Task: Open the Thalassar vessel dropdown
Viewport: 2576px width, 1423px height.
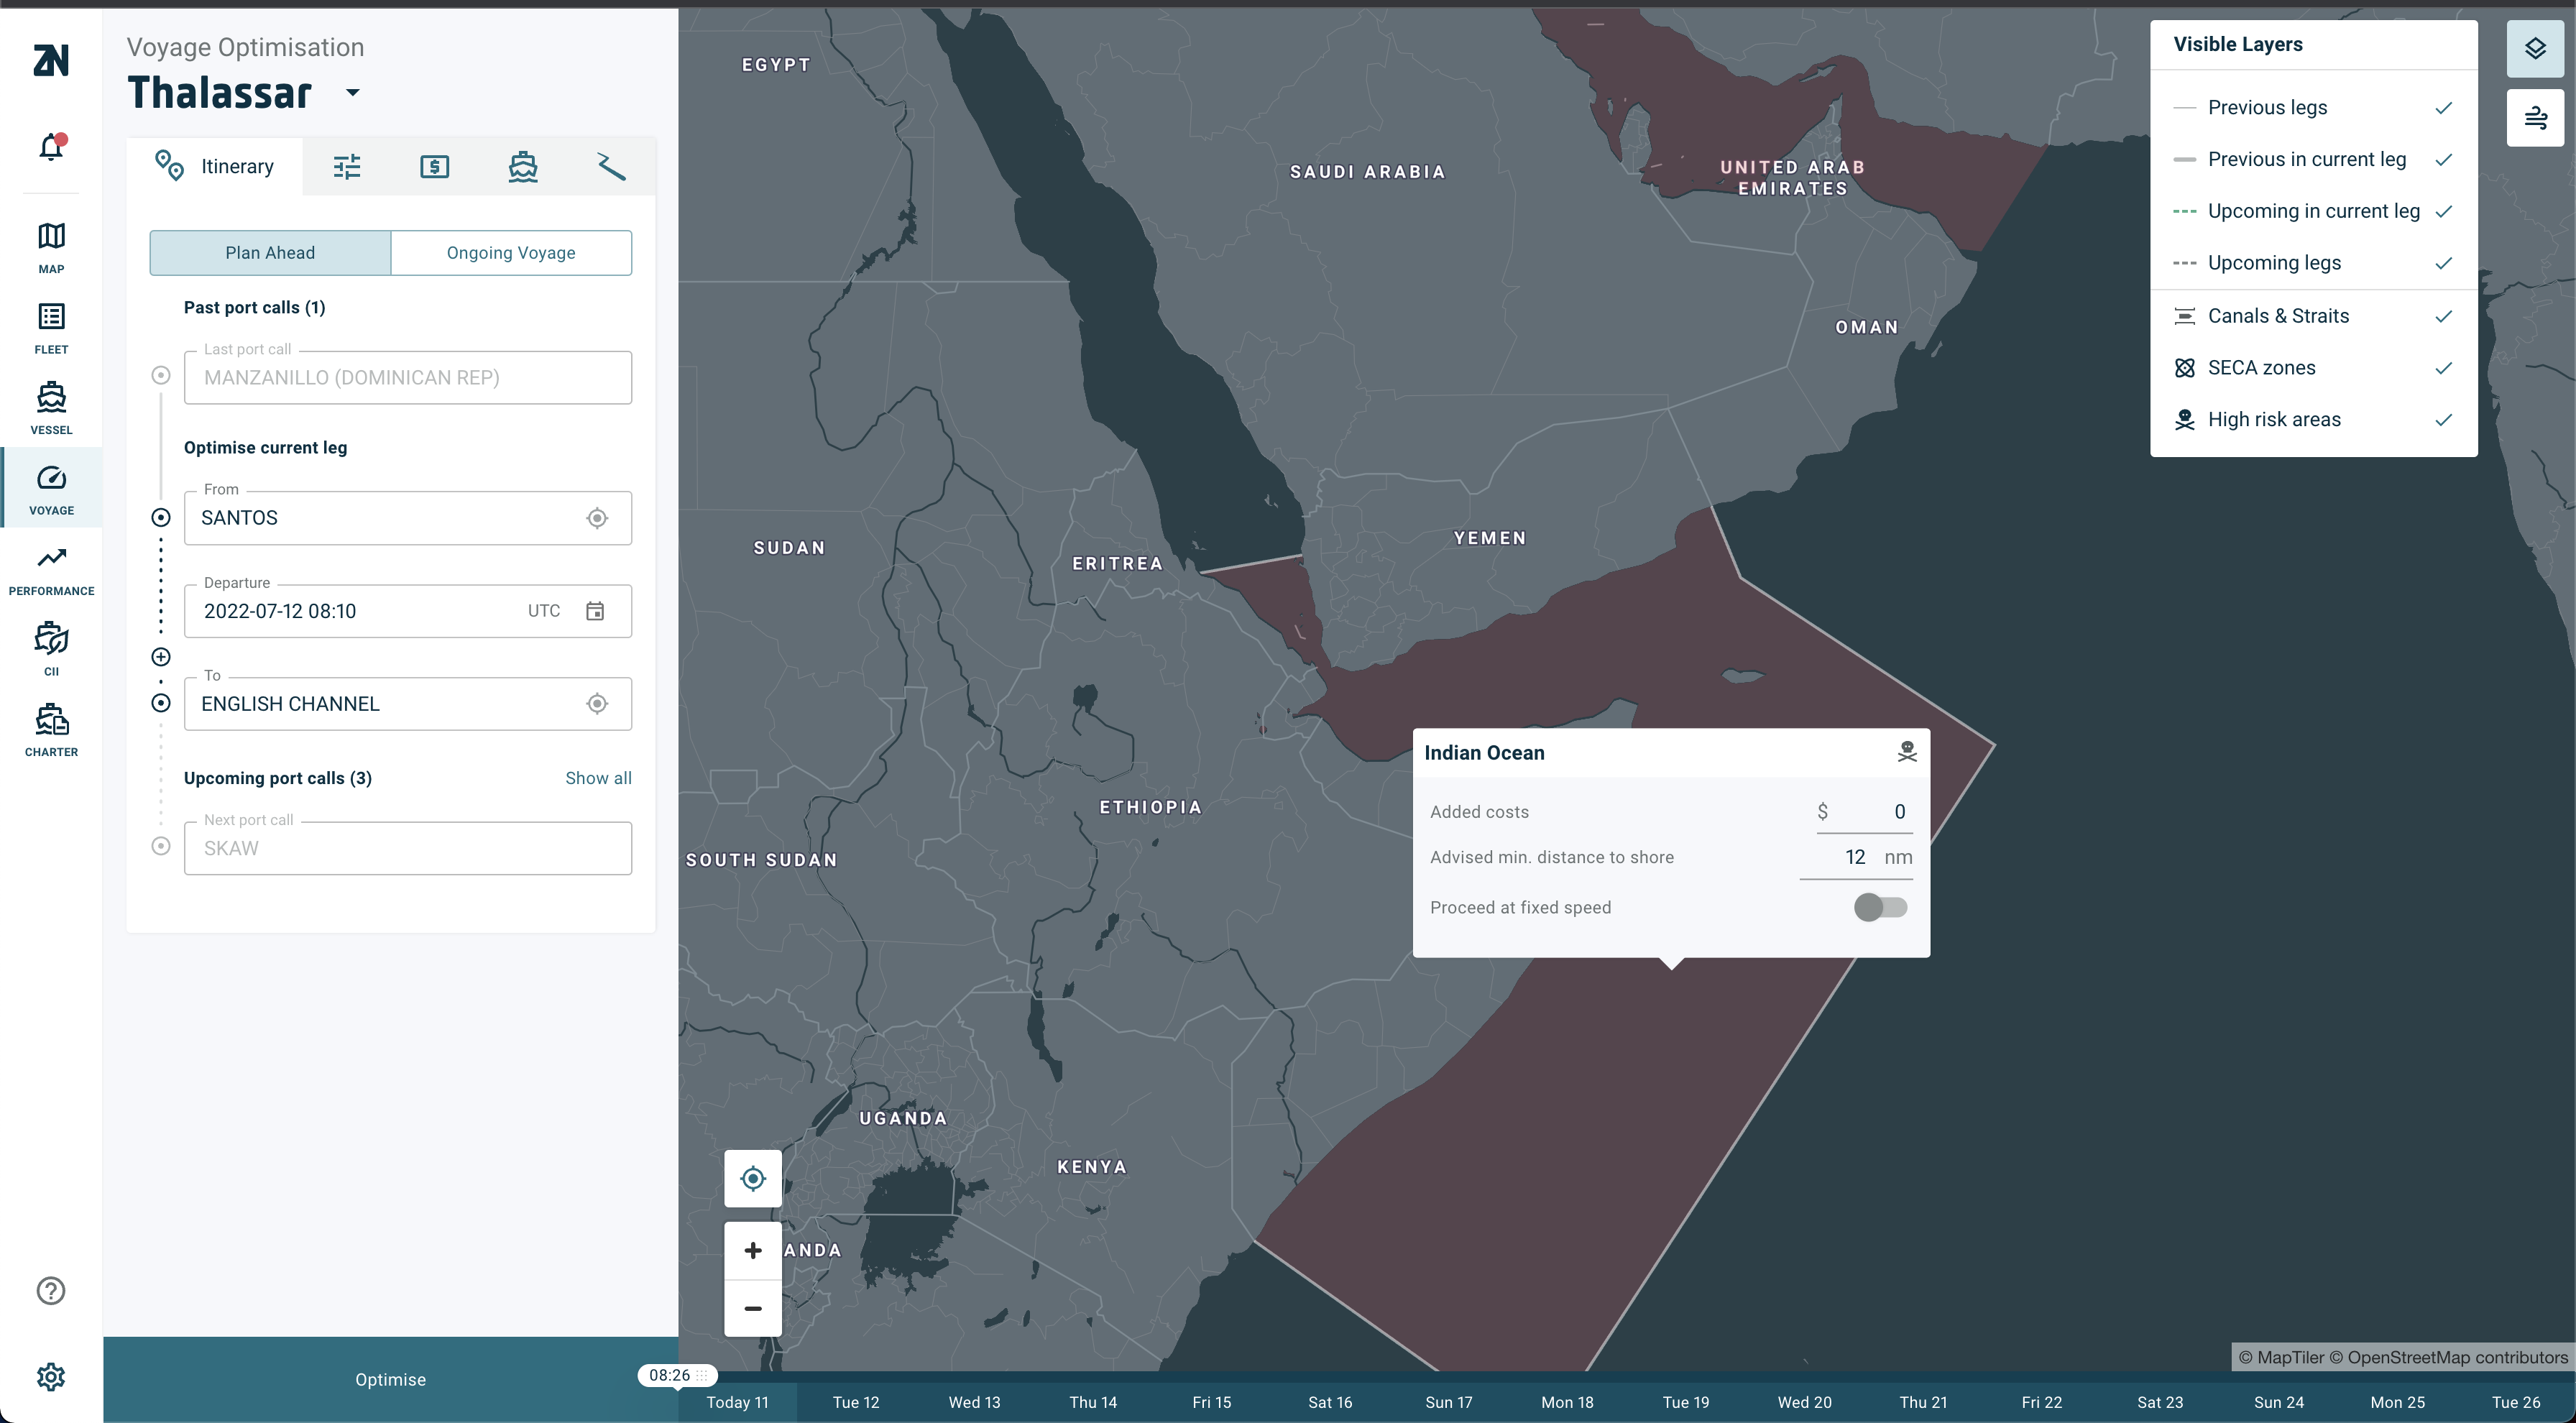Action: pos(352,93)
